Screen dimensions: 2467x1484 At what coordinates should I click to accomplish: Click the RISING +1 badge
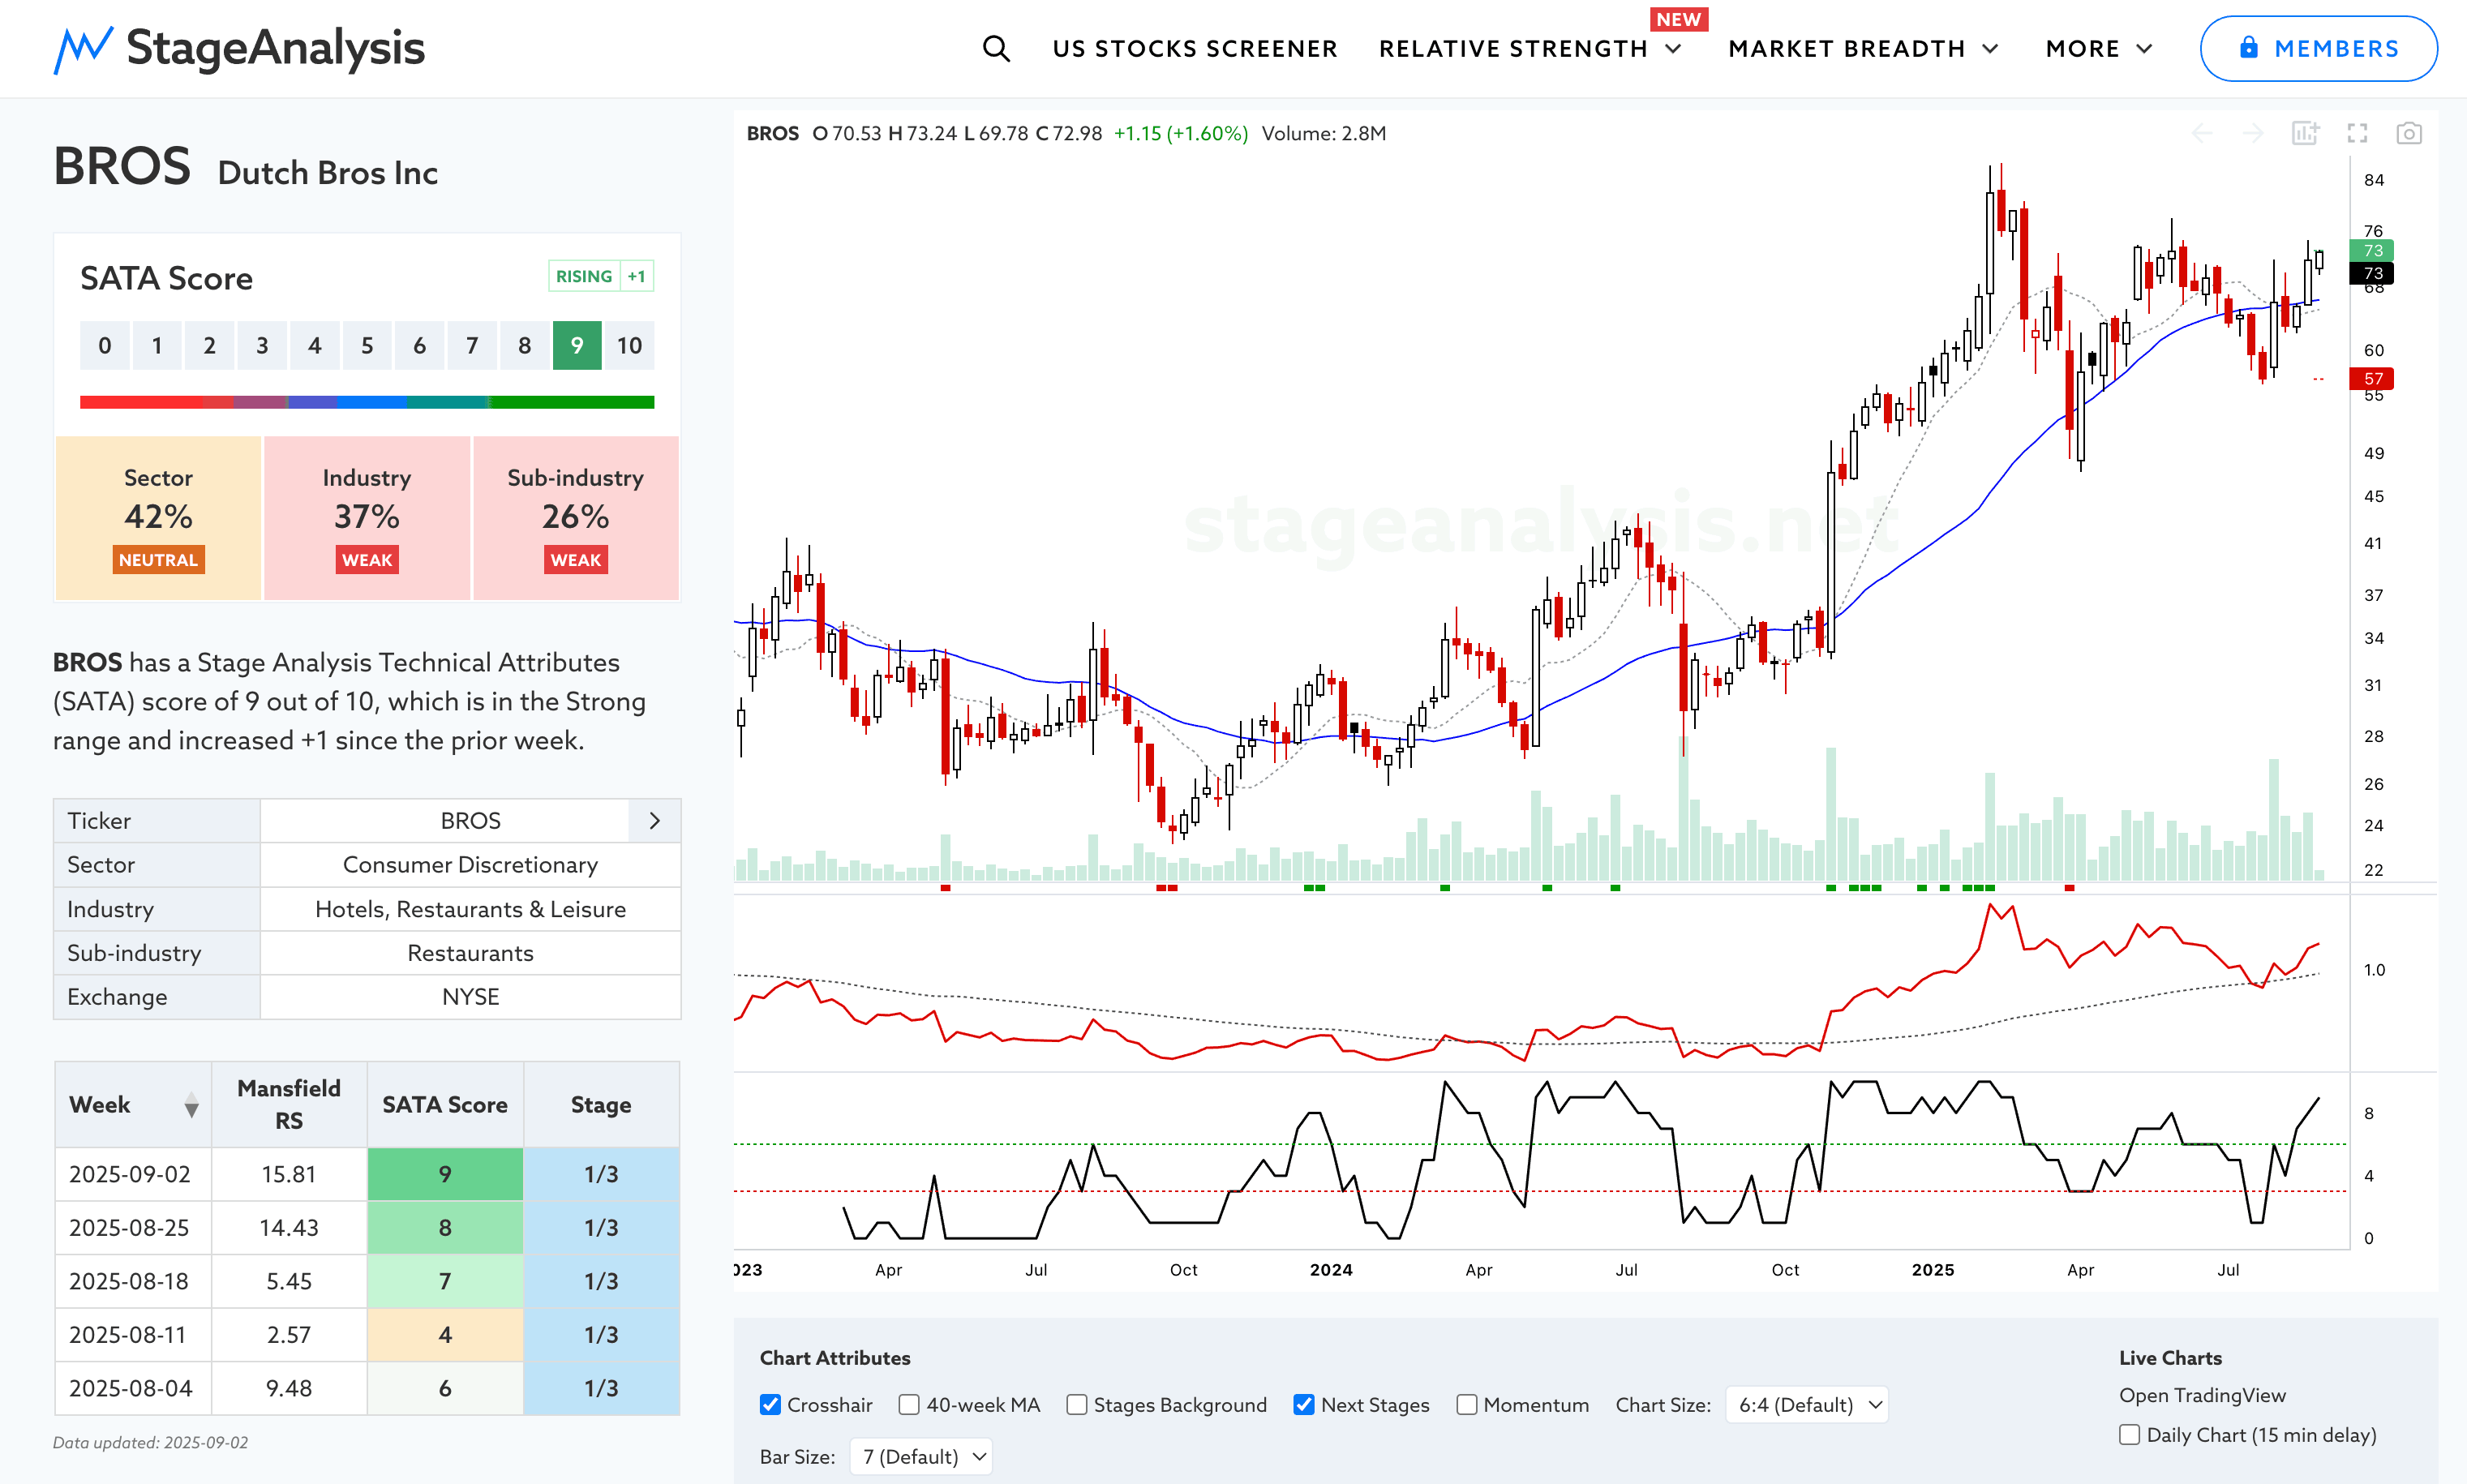coord(601,276)
